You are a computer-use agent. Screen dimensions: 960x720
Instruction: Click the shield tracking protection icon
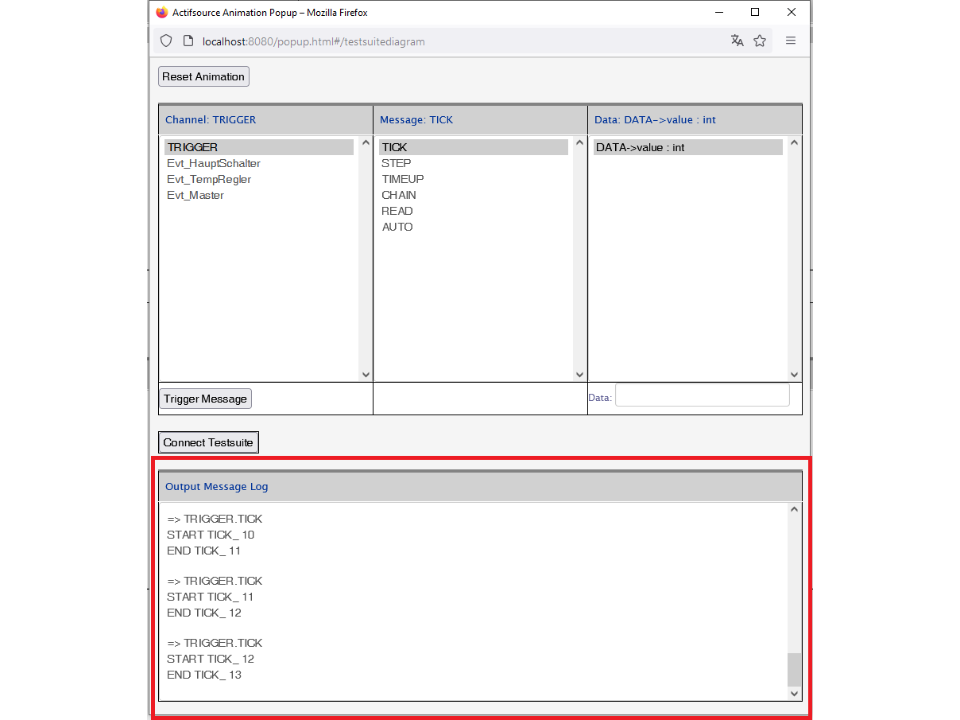point(166,41)
